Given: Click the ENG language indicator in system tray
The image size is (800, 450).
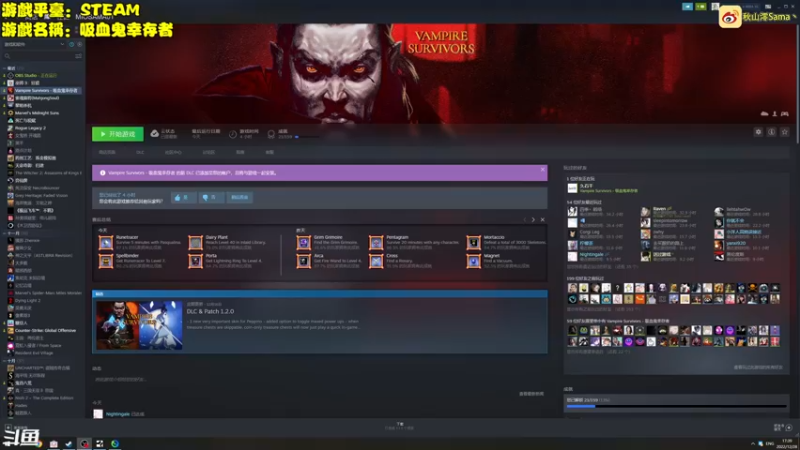Looking at the screenshot, I should pyautogui.click(x=770, y=443).
